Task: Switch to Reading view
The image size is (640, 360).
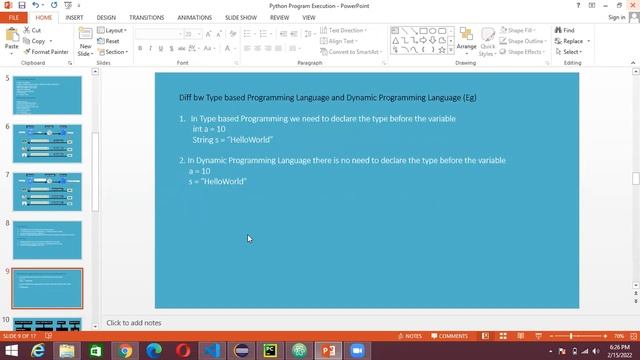Action: tap(520, 336)
